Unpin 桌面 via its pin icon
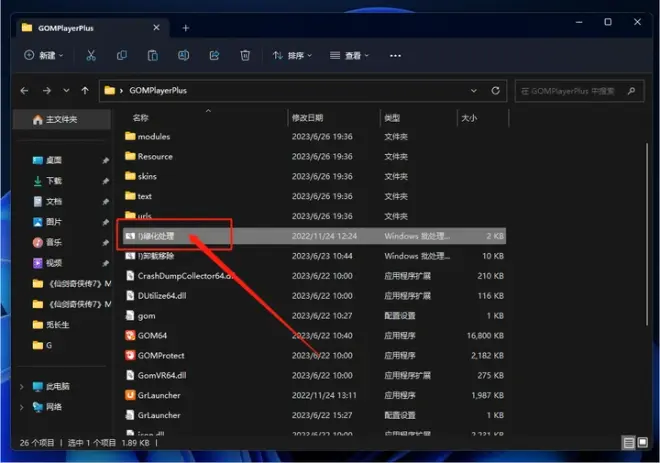The width and height of the screenshot is (660, 463). [105, 160]
